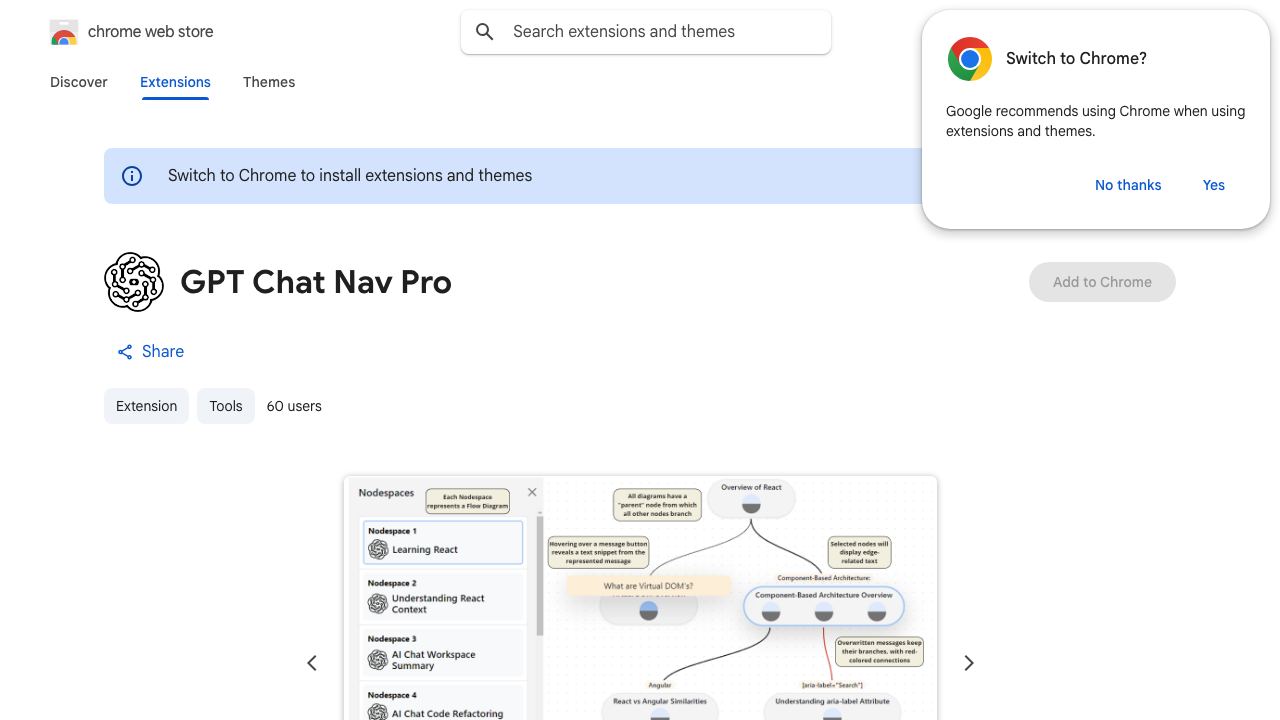Select Nodespace 3 AI Chat Workspace Summary
The width and height of the screenshot is (1280, 720).
[x=442, y=653]
